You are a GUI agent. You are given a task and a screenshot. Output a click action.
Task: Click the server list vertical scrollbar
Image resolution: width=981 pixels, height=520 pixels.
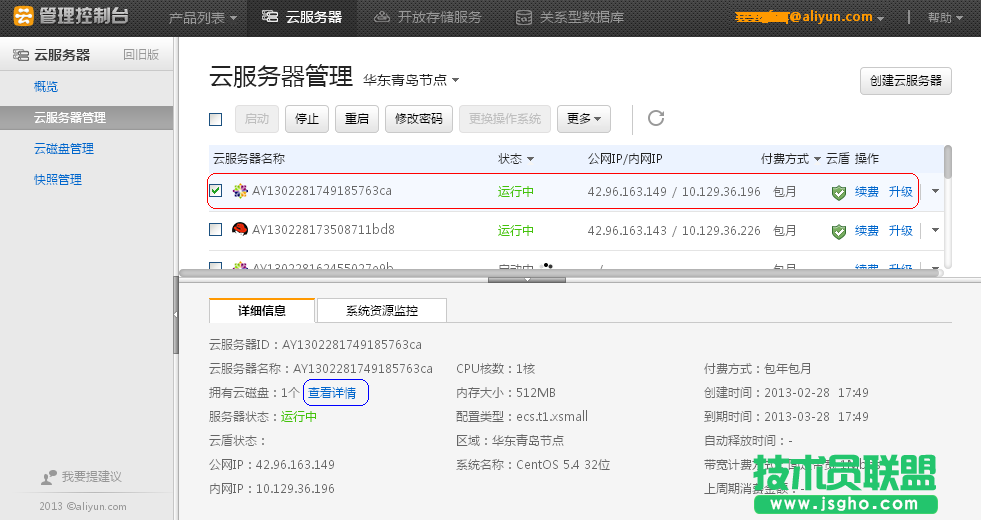tap(948, 163)
